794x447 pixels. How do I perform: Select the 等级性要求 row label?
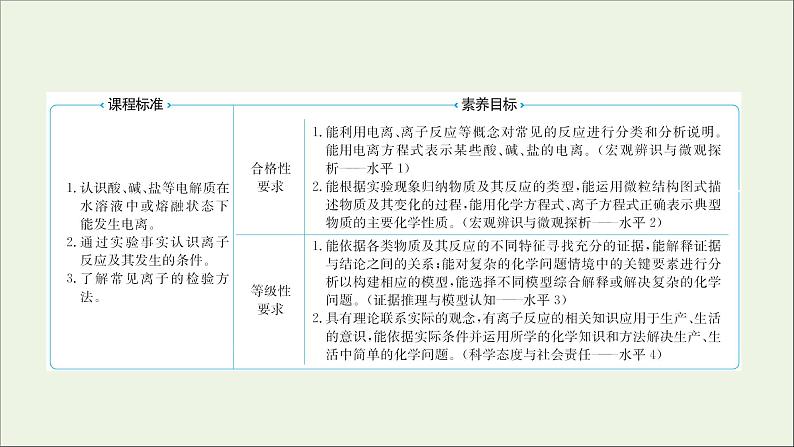(270, 300)
